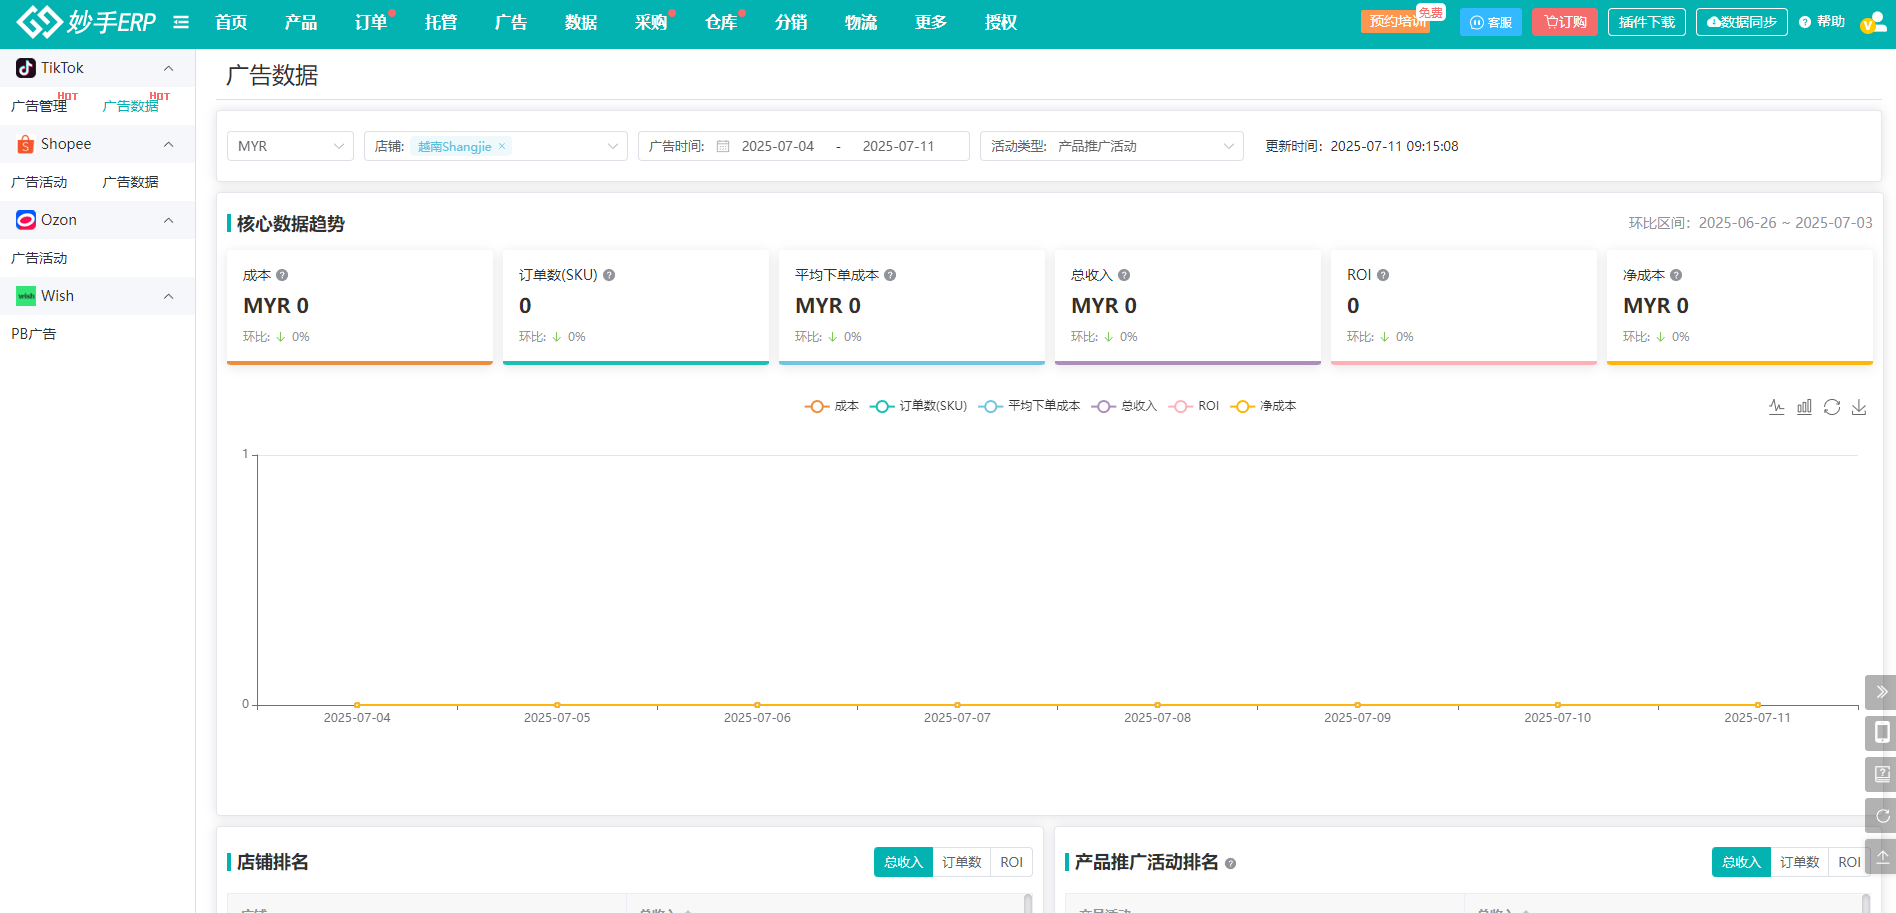Collapse the TikTok sidebar section

pos(168,68)
